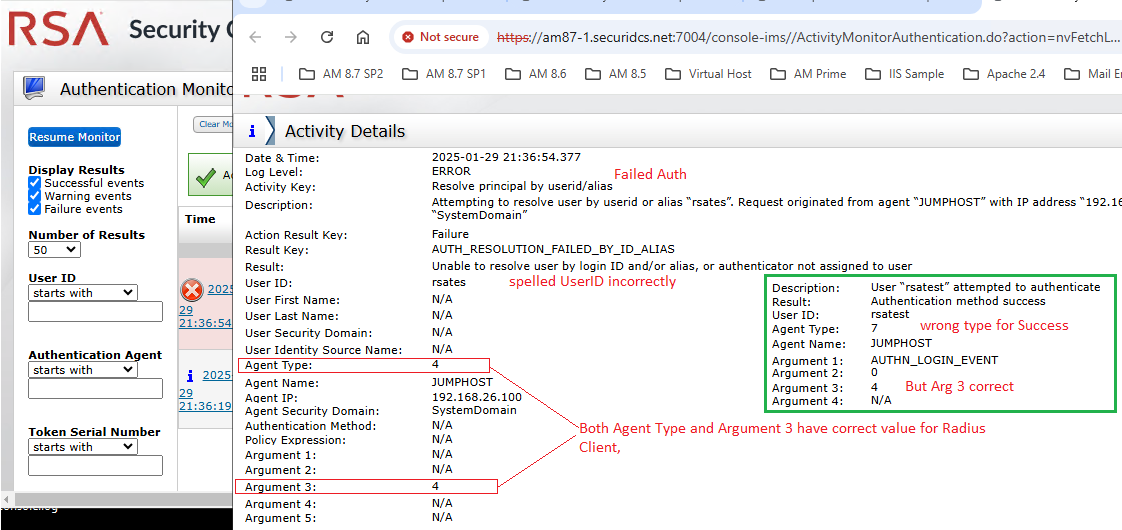Open the AM 8.7 SP2 bookmark folder
Screen dimensions: 1122x530
tap(341, 74)
